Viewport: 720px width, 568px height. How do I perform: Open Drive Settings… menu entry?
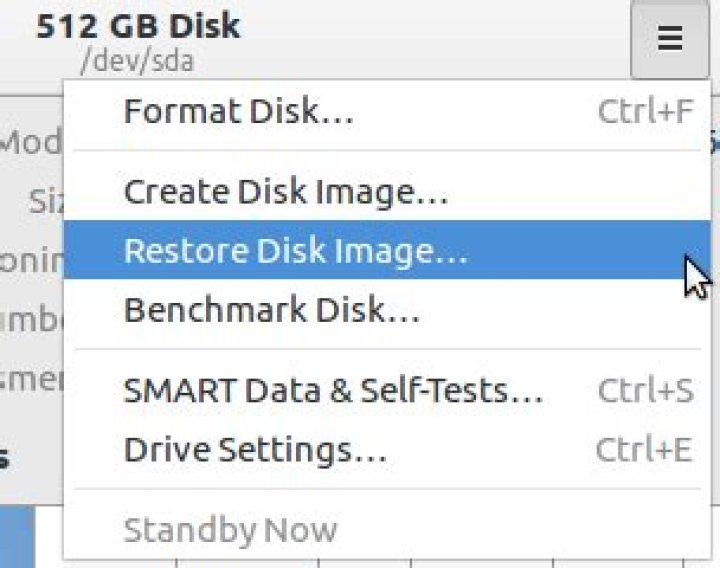pos(388,449)
